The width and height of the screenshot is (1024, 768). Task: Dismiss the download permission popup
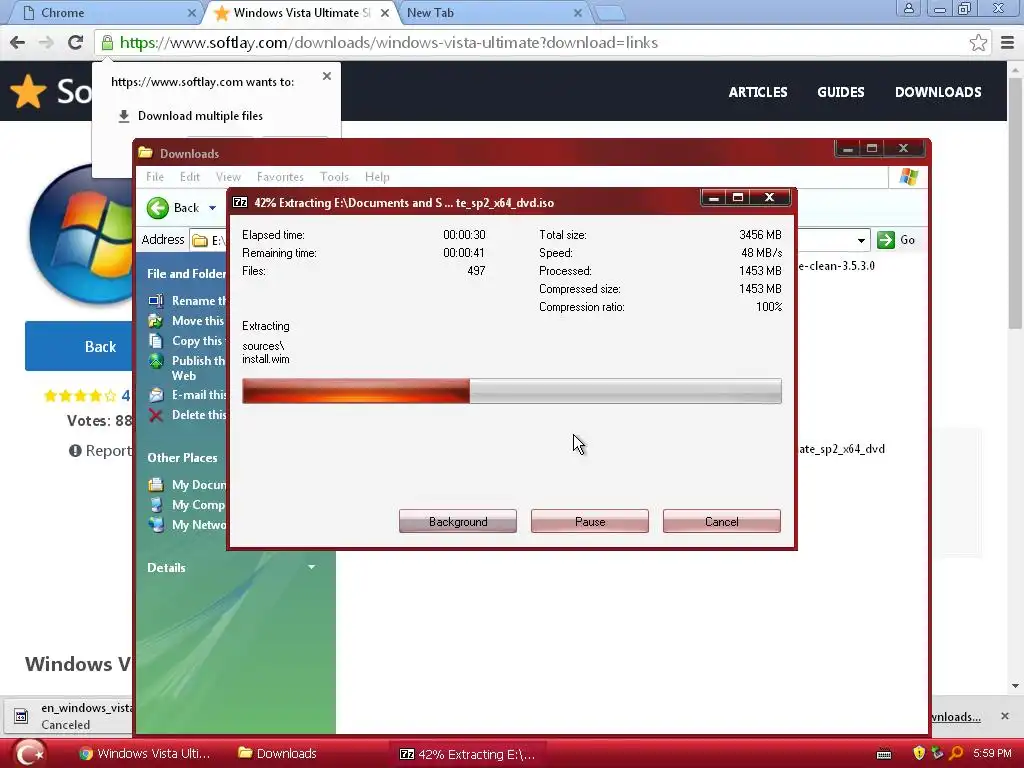pos(327,76)
